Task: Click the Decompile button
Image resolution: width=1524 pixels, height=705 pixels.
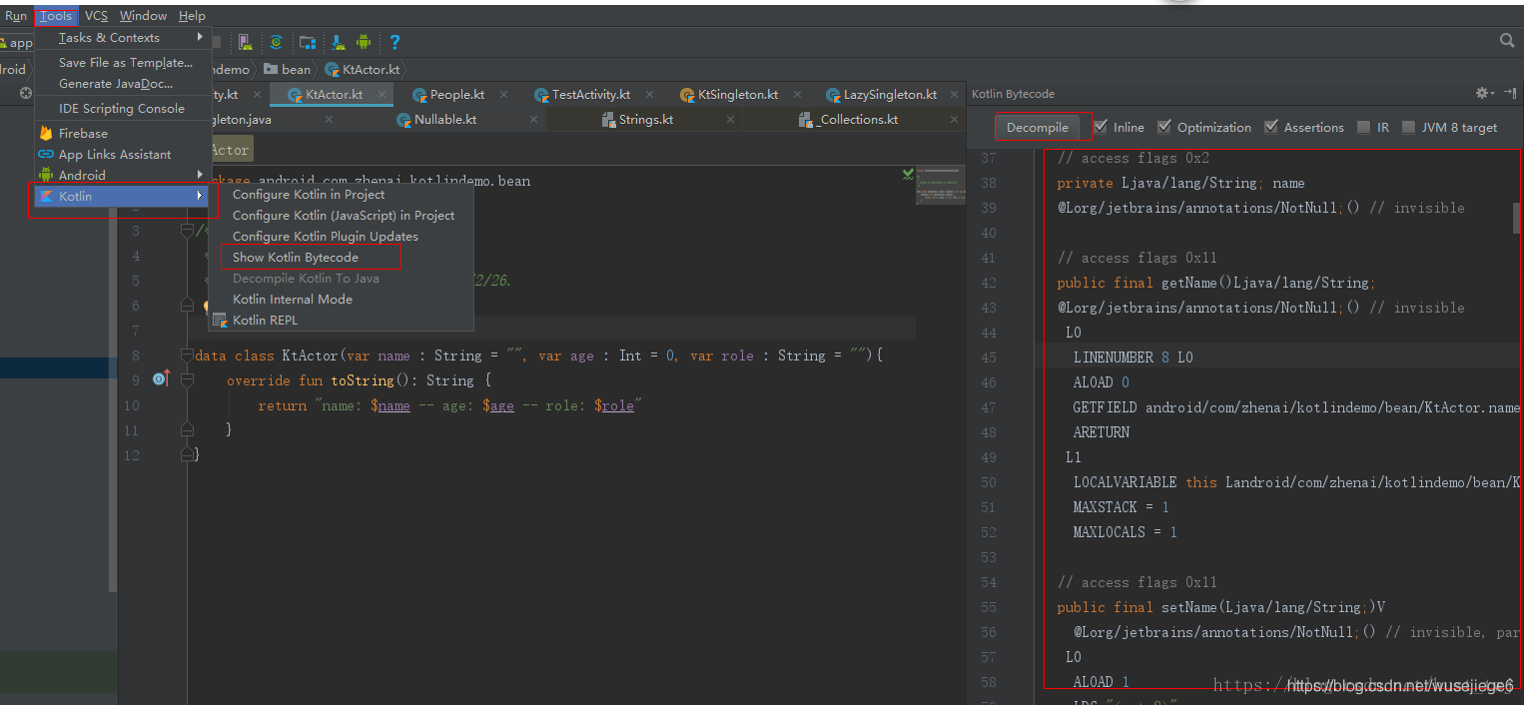Action: (x=1037, y=127)
